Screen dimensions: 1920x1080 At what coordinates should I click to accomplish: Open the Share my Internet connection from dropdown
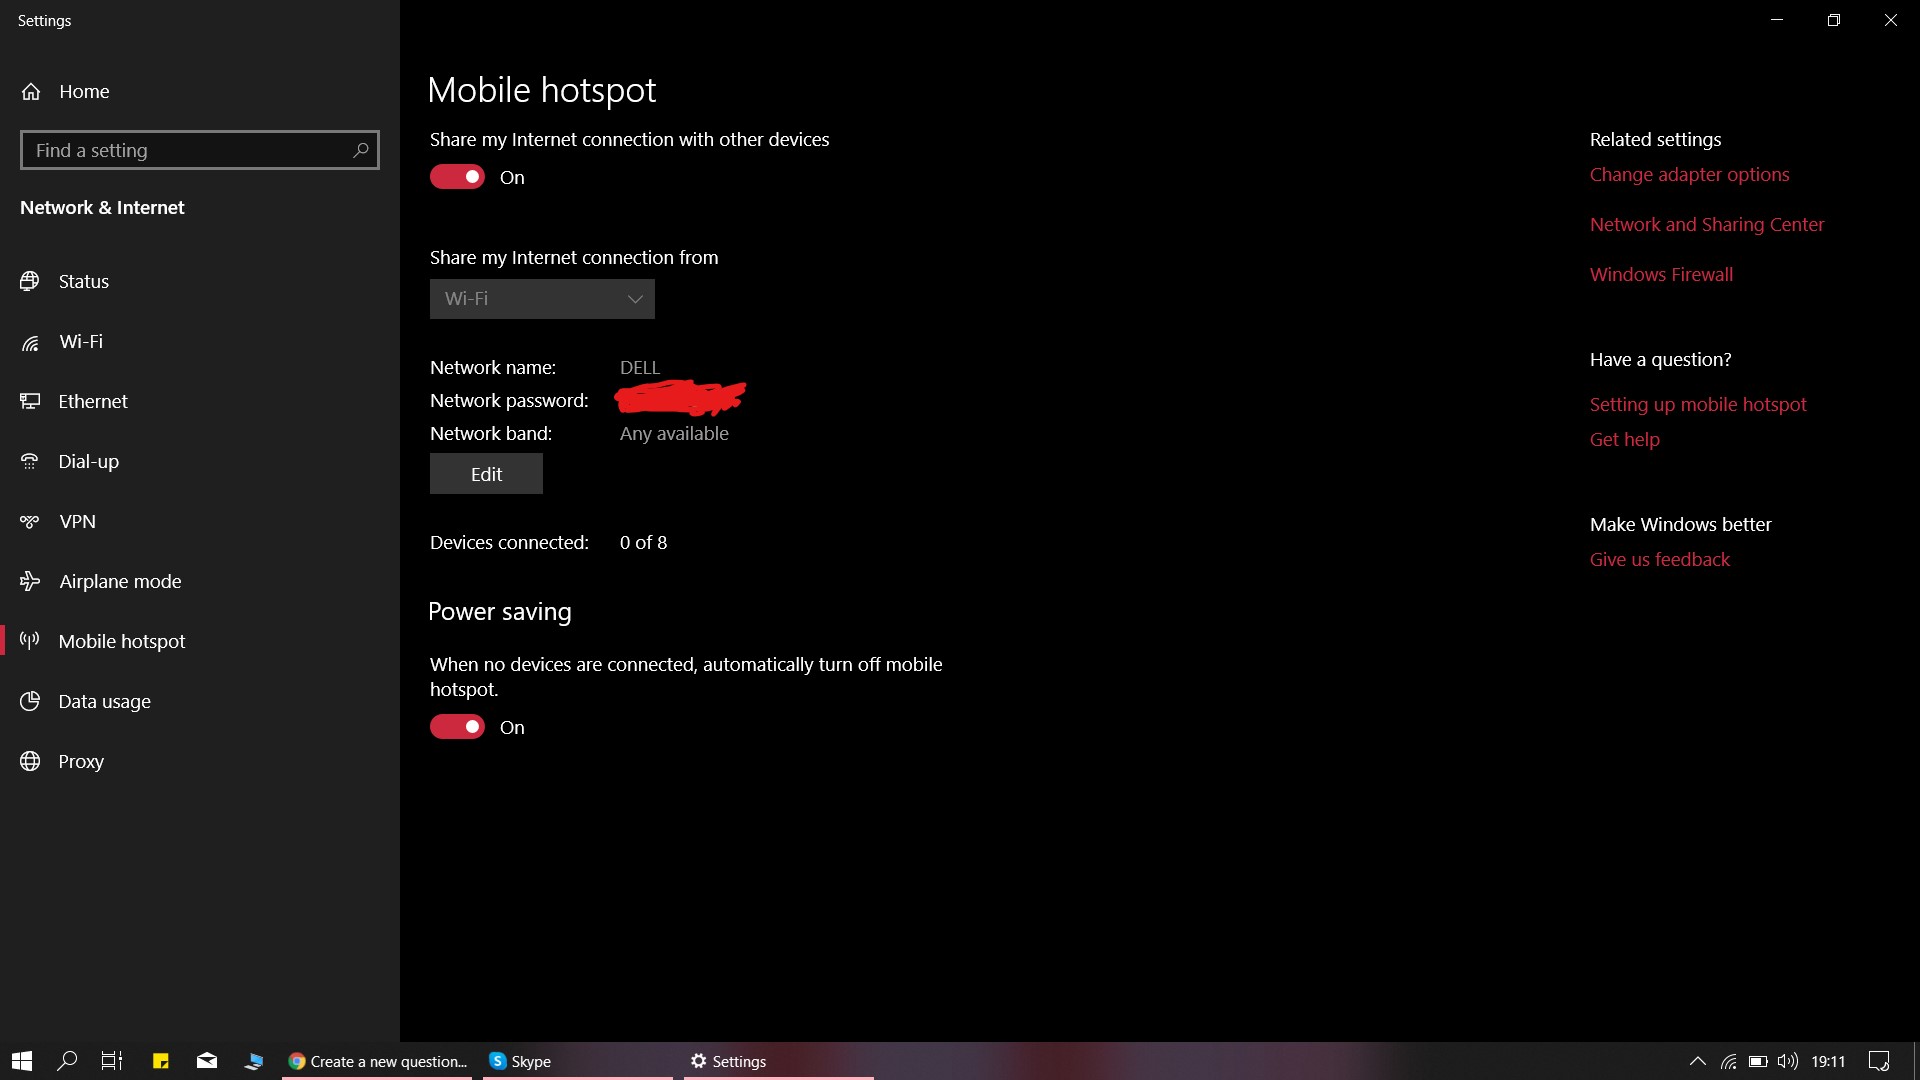541,298
